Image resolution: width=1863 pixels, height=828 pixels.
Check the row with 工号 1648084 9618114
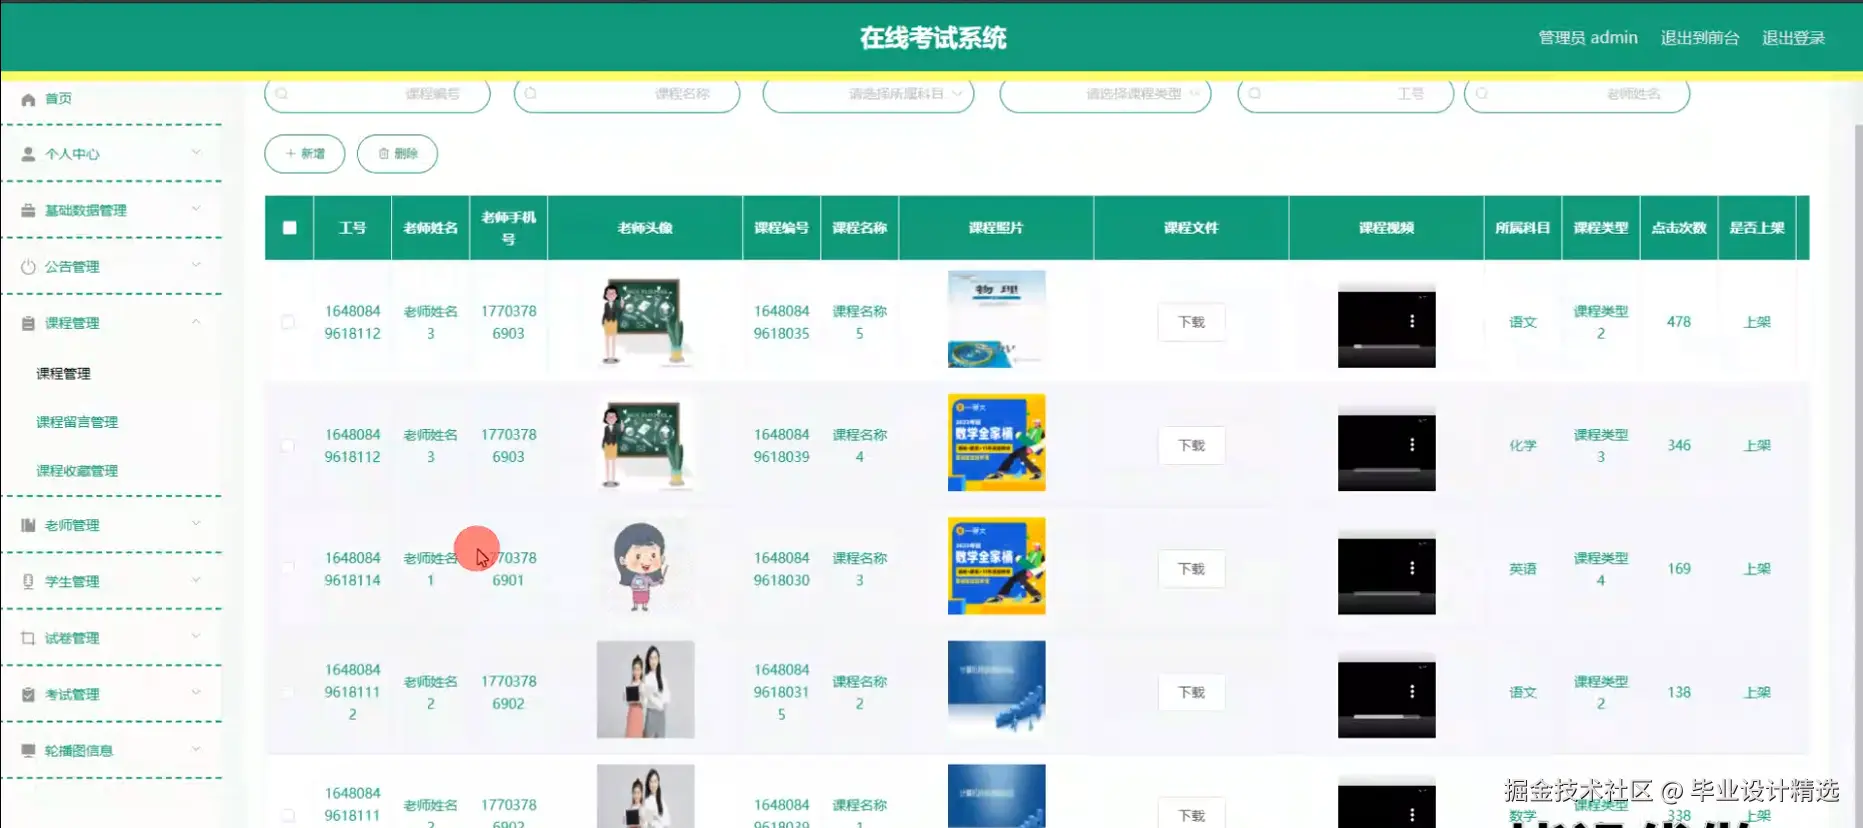[x=288, y=569]
